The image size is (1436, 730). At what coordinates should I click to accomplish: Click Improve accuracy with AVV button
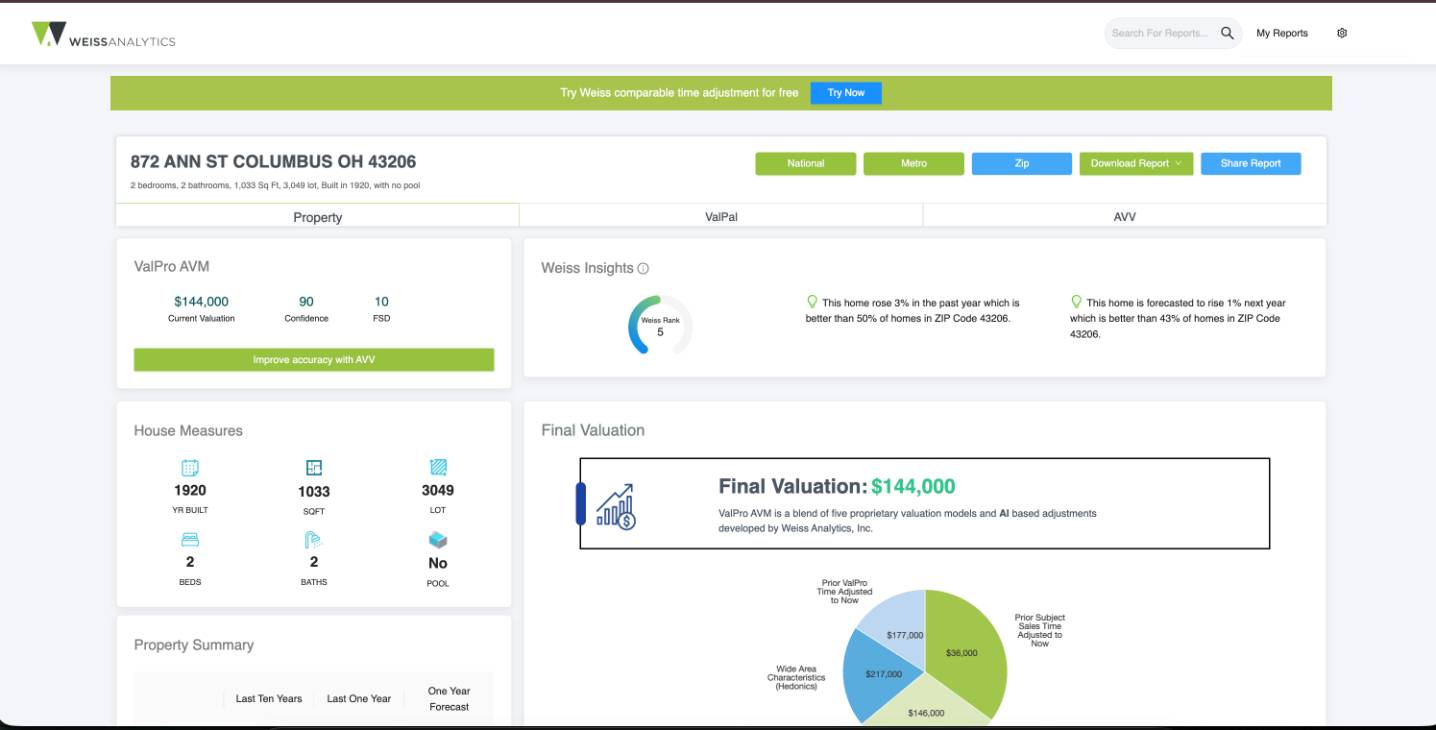tap(314, 360)
